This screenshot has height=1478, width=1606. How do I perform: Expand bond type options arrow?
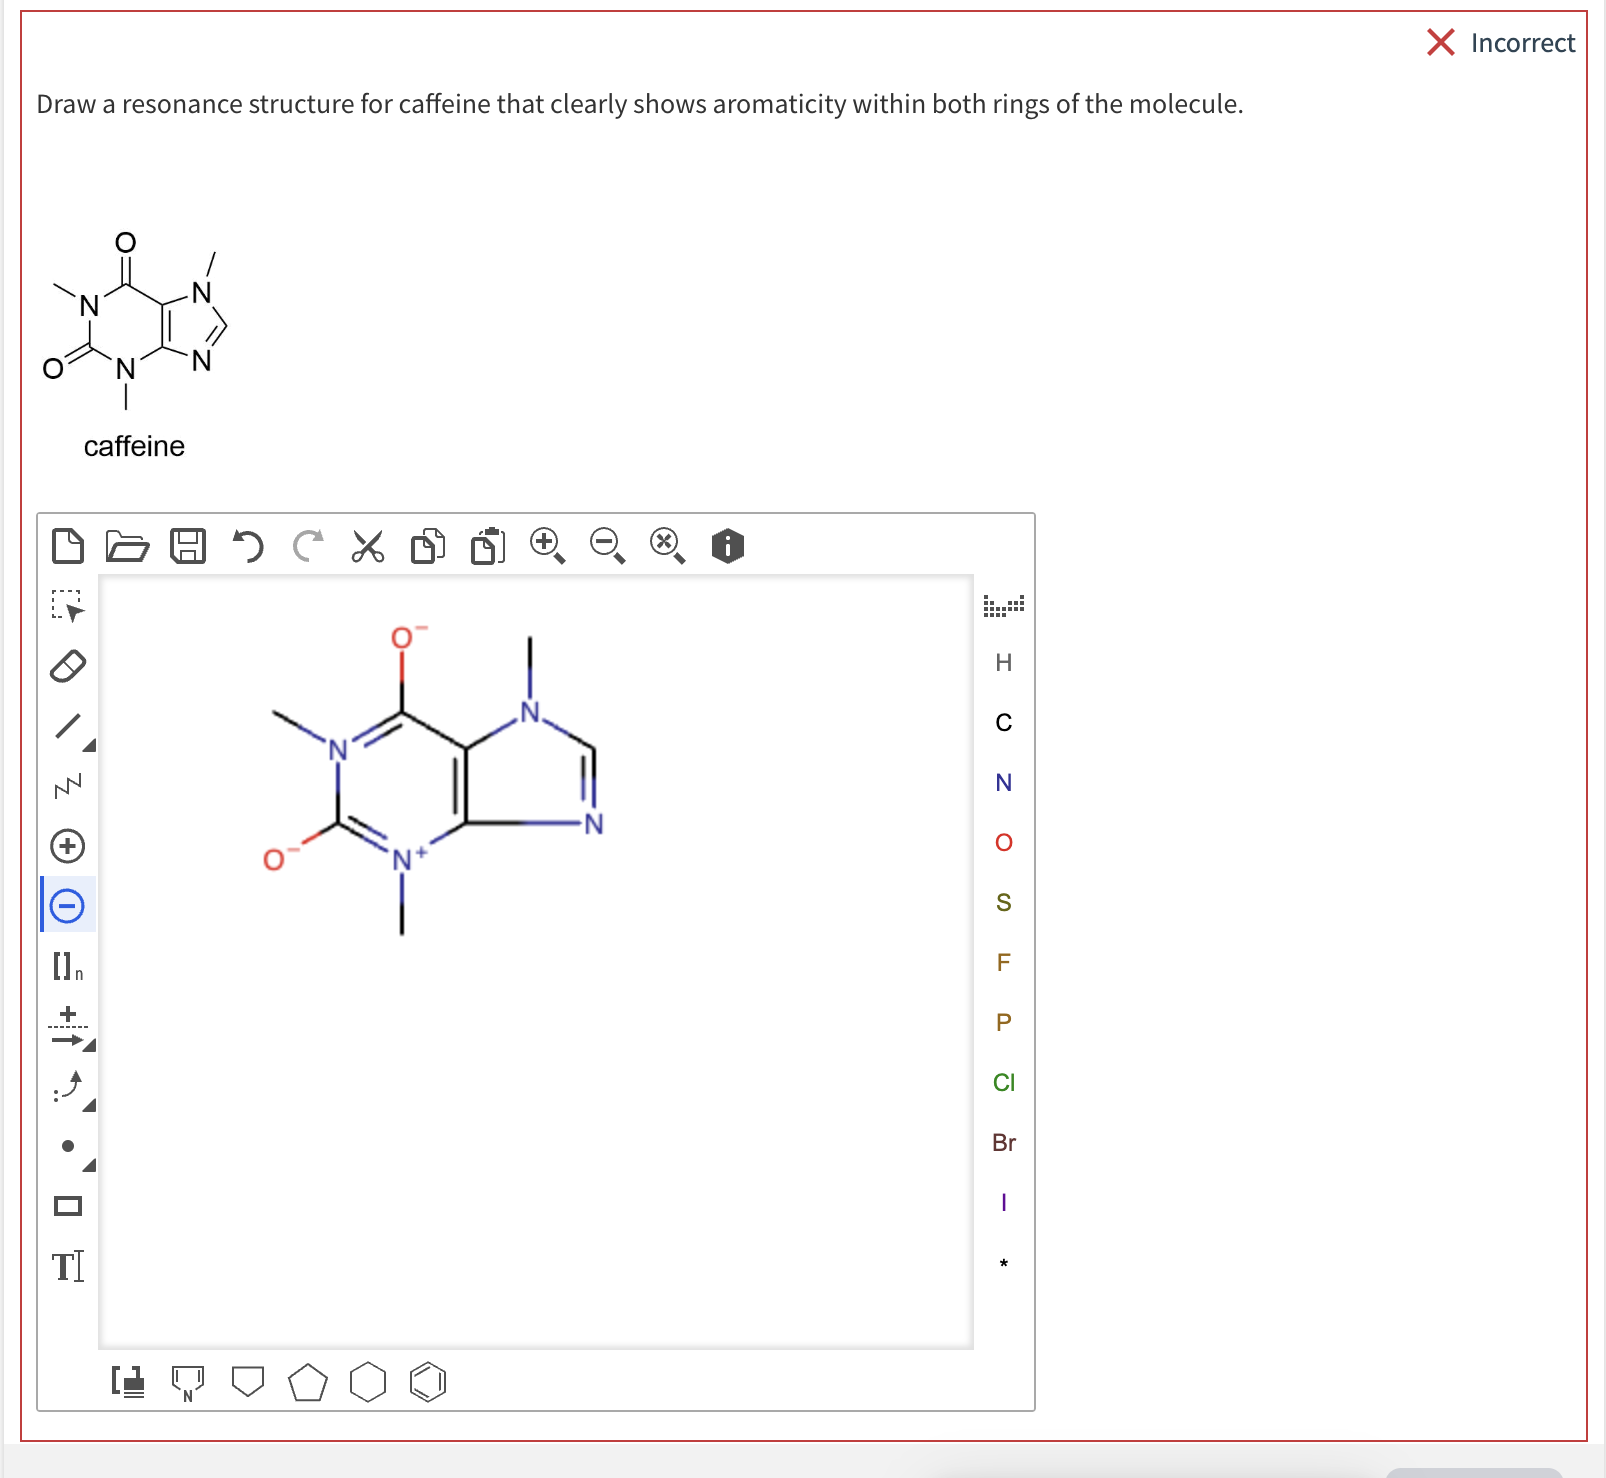pos(90,745)
